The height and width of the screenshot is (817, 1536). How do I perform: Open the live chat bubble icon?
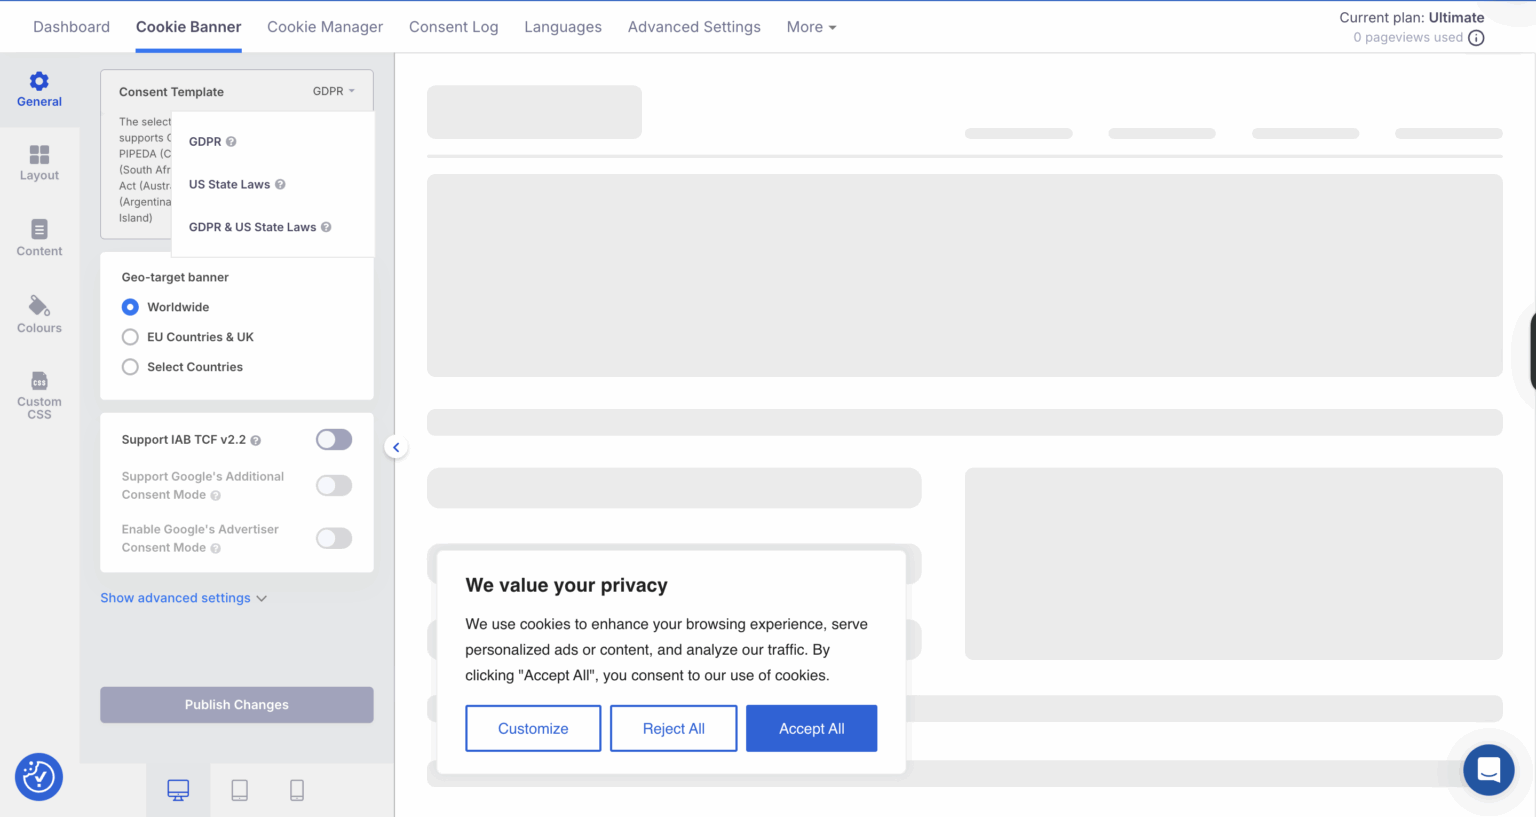1488,770
